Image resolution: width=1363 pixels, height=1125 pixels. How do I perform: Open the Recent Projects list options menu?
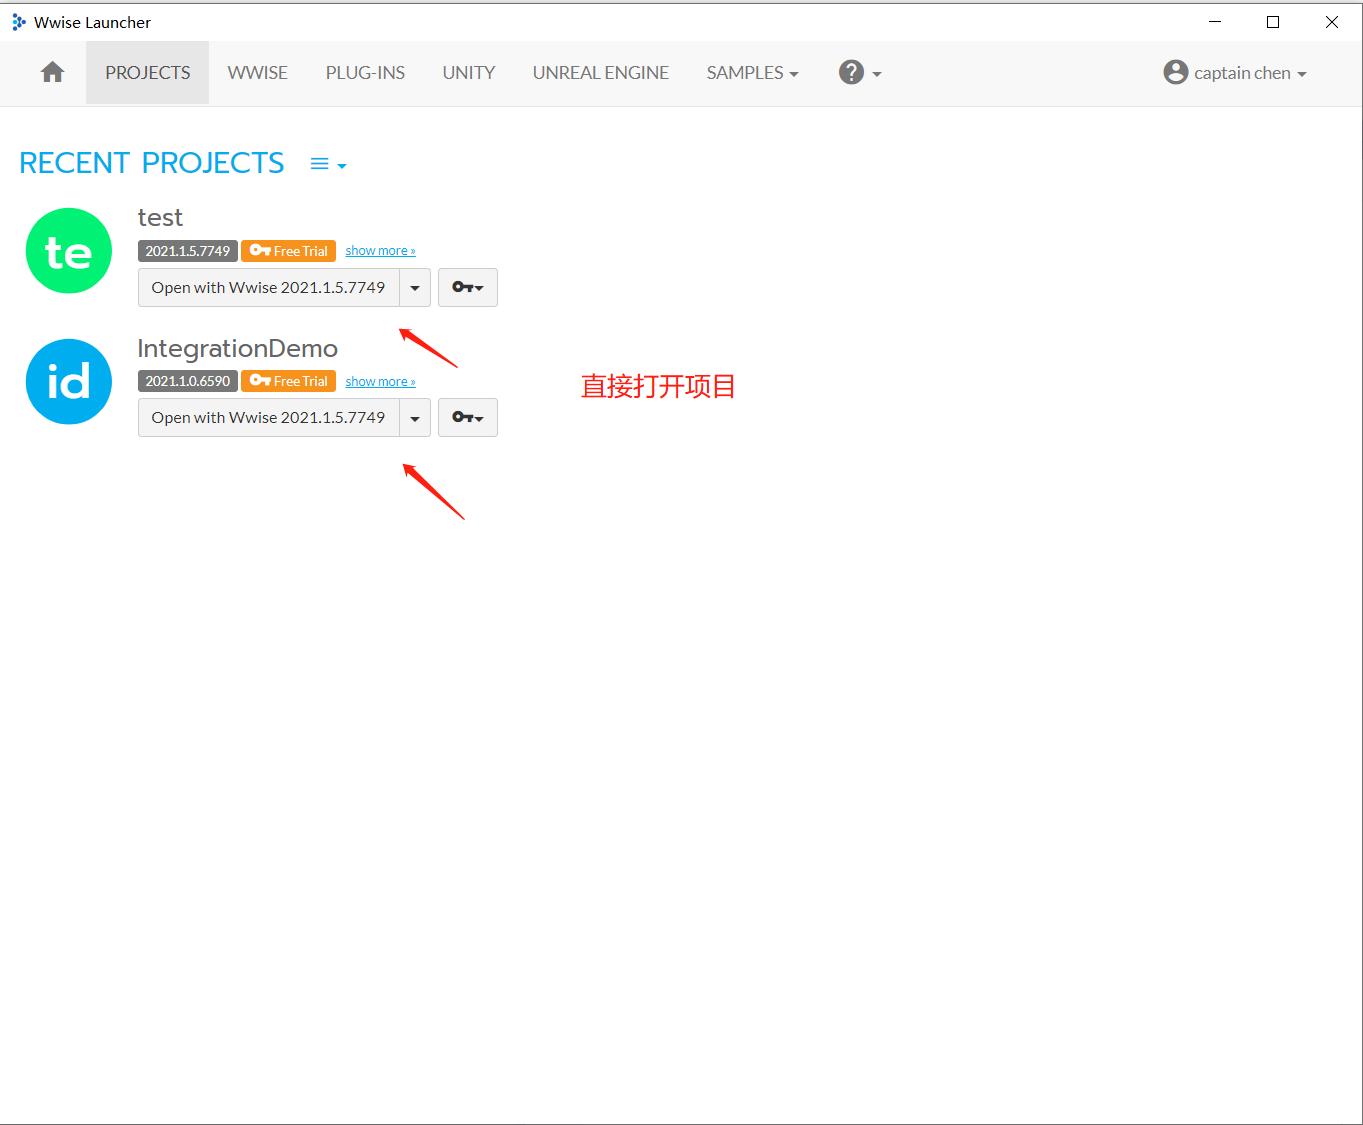pyautogui.click(x=328, y=164)
